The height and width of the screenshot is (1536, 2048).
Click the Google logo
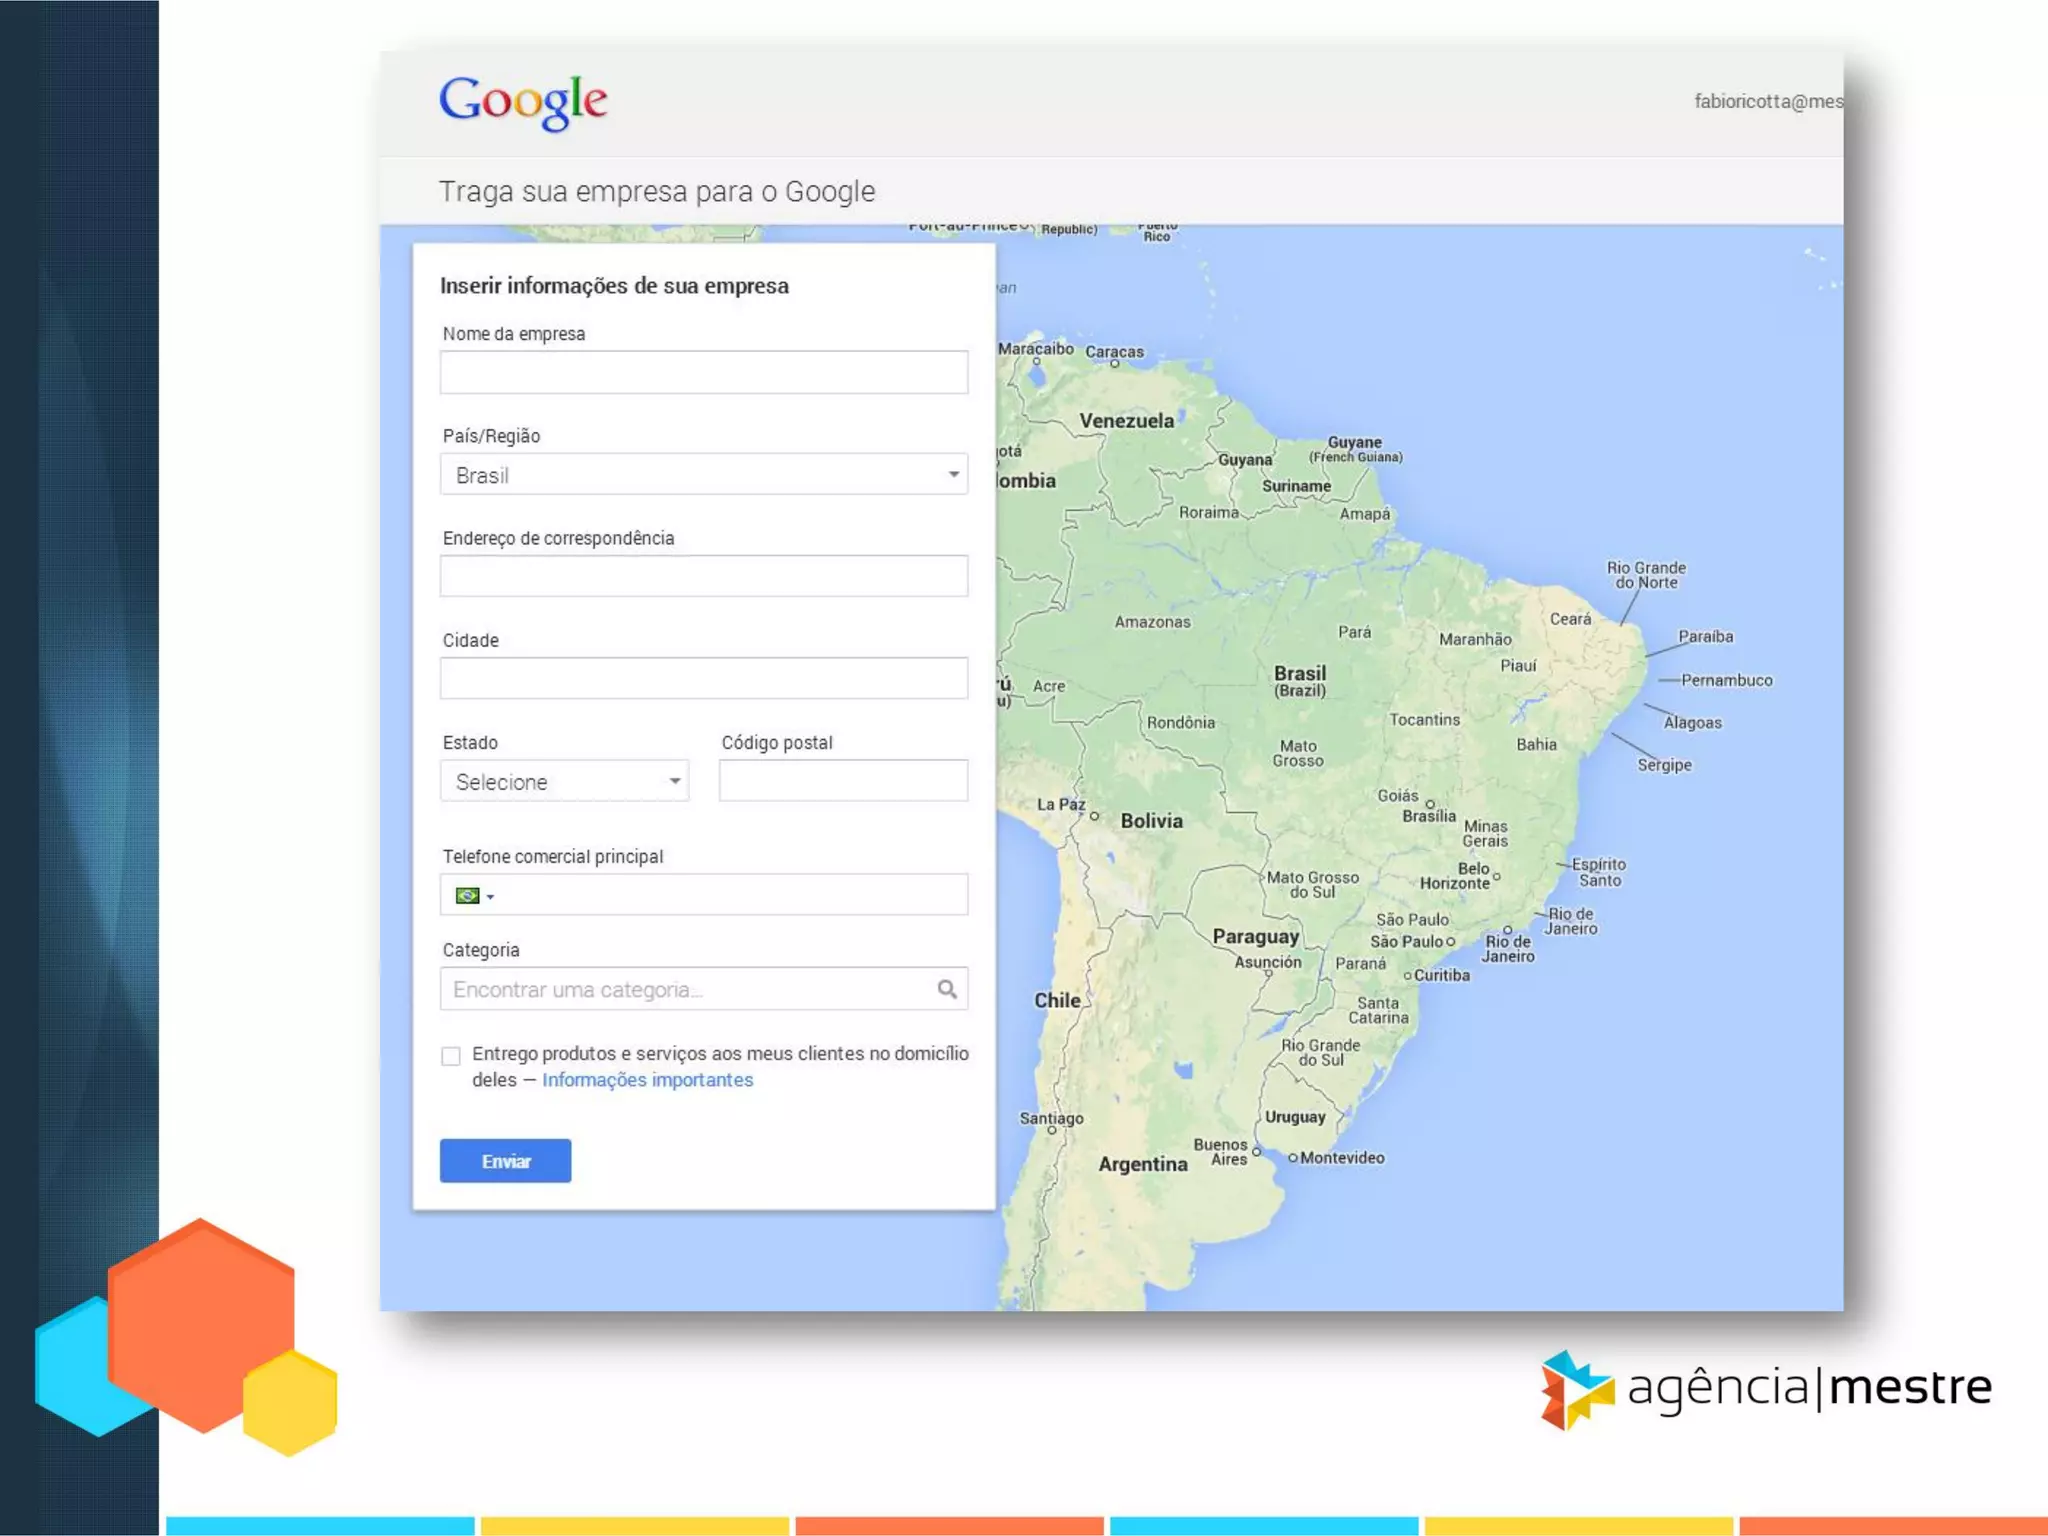pyautogui.click(x=523, y=101)
